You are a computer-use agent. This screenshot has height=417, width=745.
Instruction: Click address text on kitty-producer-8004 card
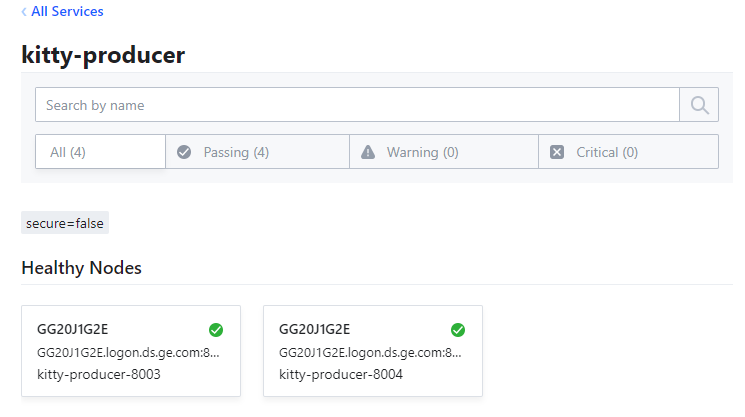pyautogui.click(x=370, y=352)
